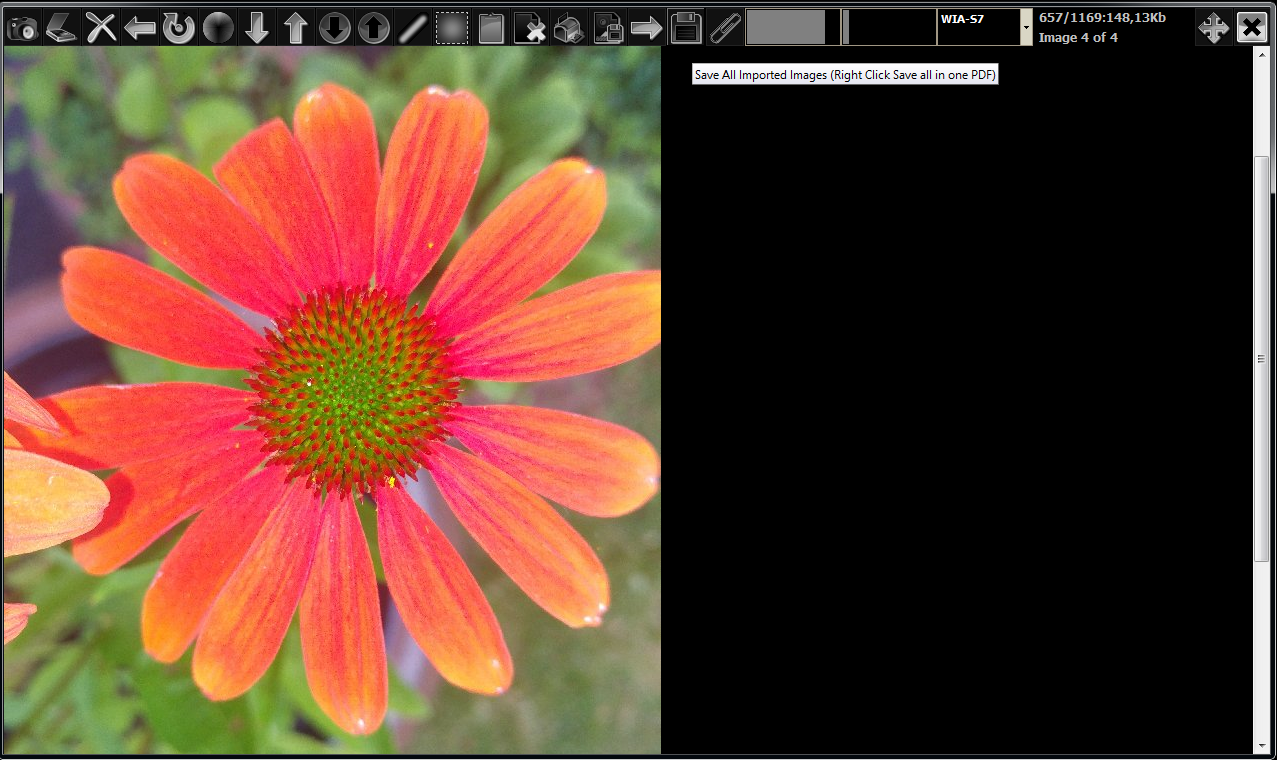This screenshot has height=760, width=1277.
Task: Click the Save All Imported Images floppy icon
Action: [686, 28]
